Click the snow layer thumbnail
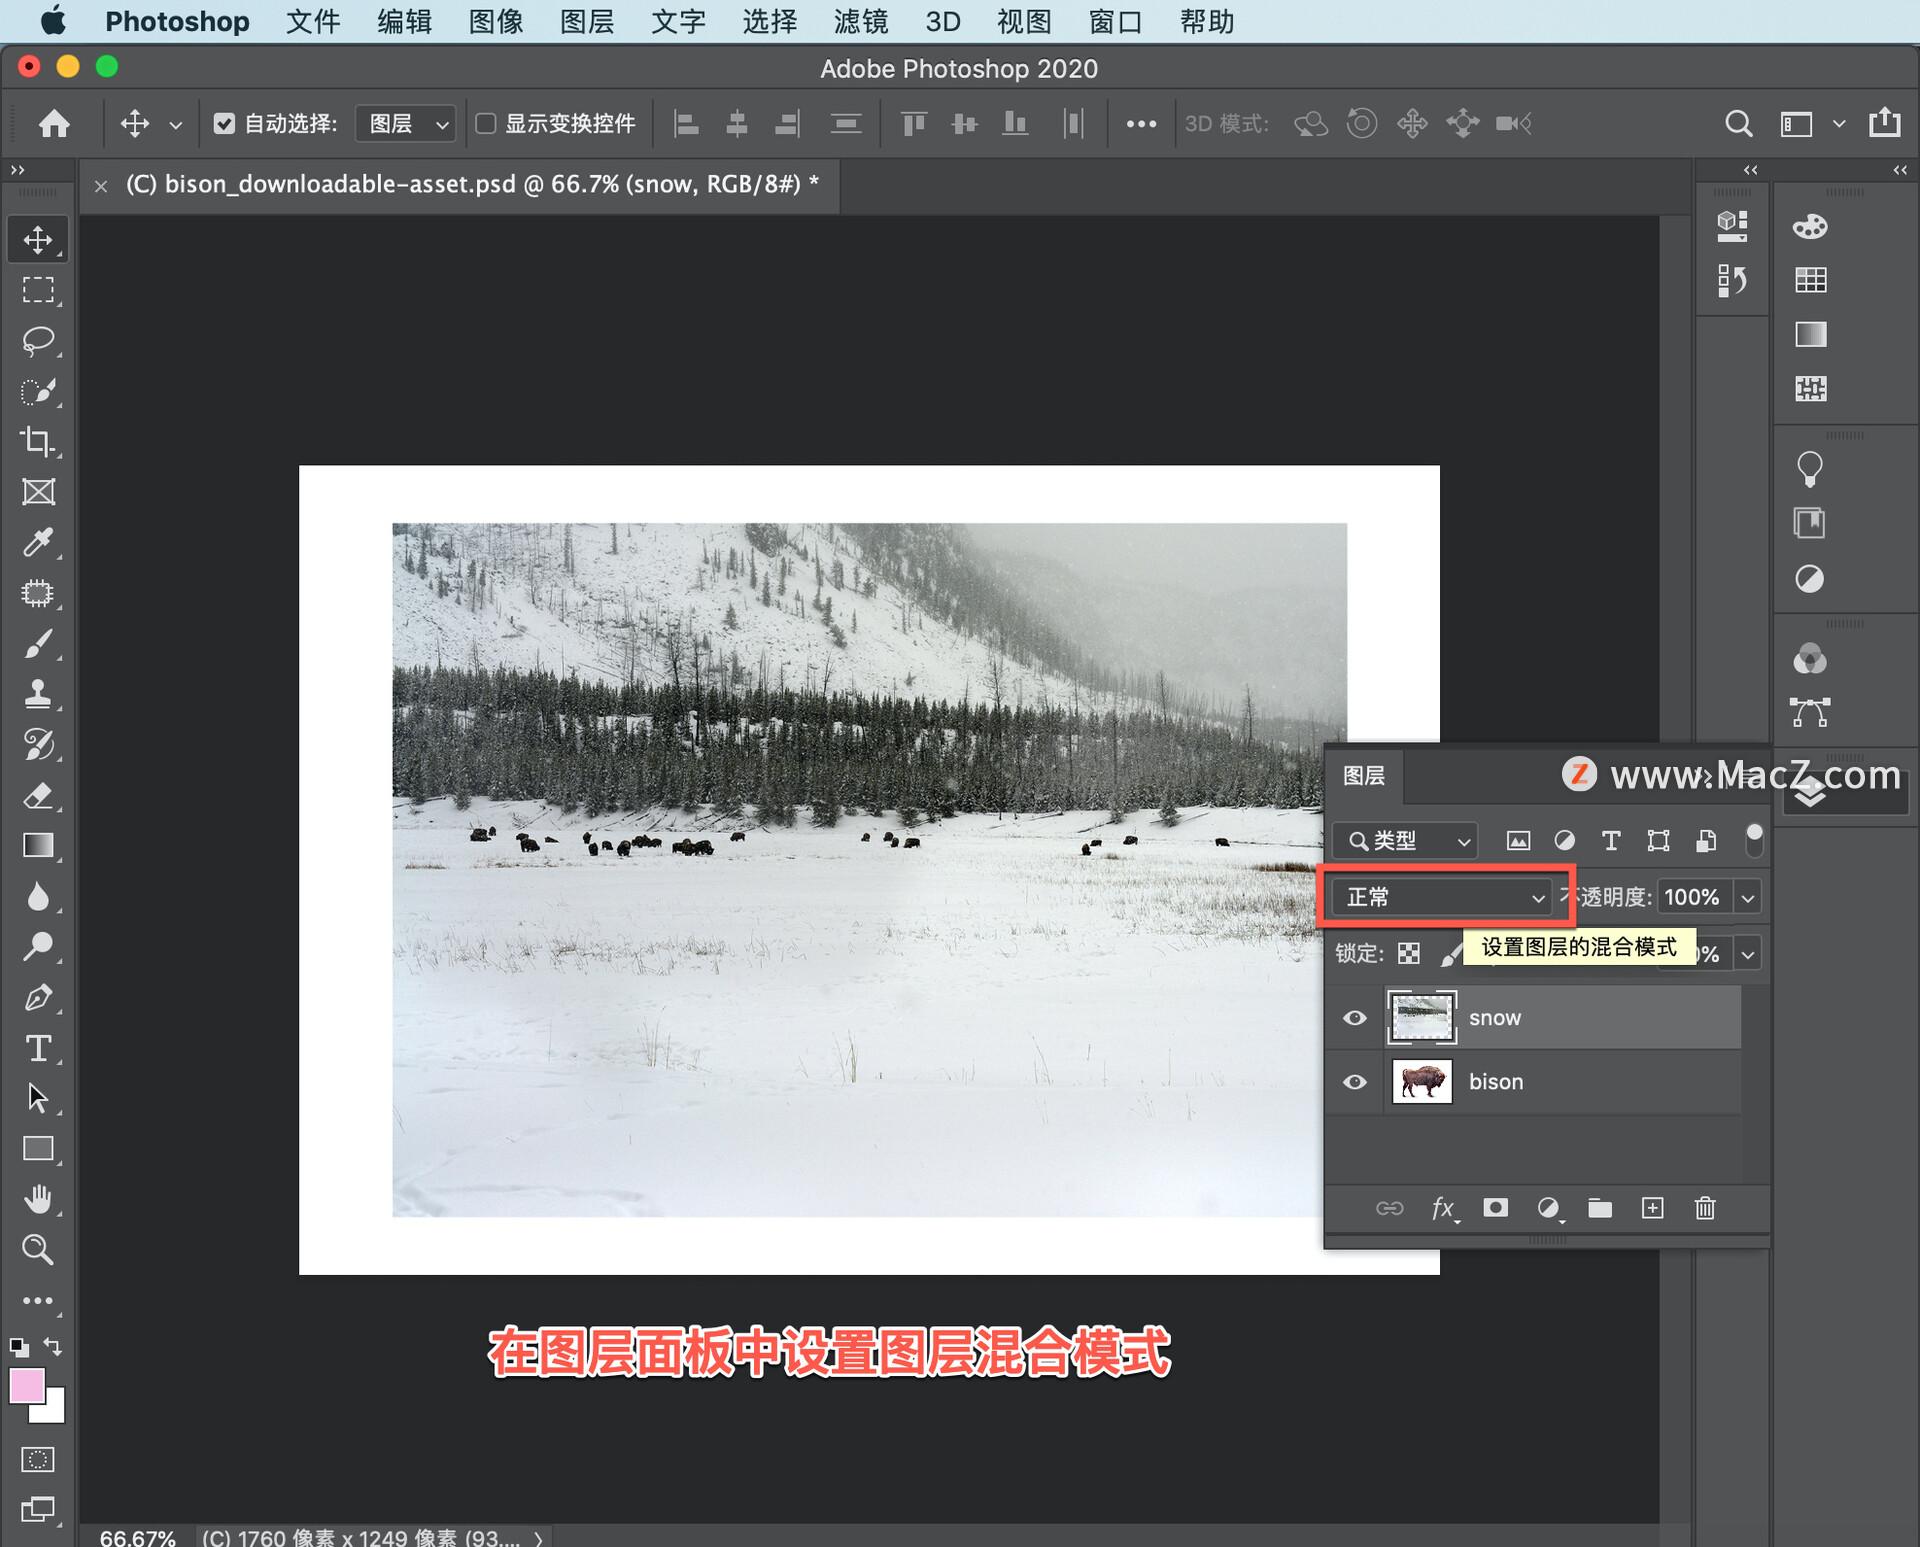The image size is (1920, 1547). click(1421, 1015)
